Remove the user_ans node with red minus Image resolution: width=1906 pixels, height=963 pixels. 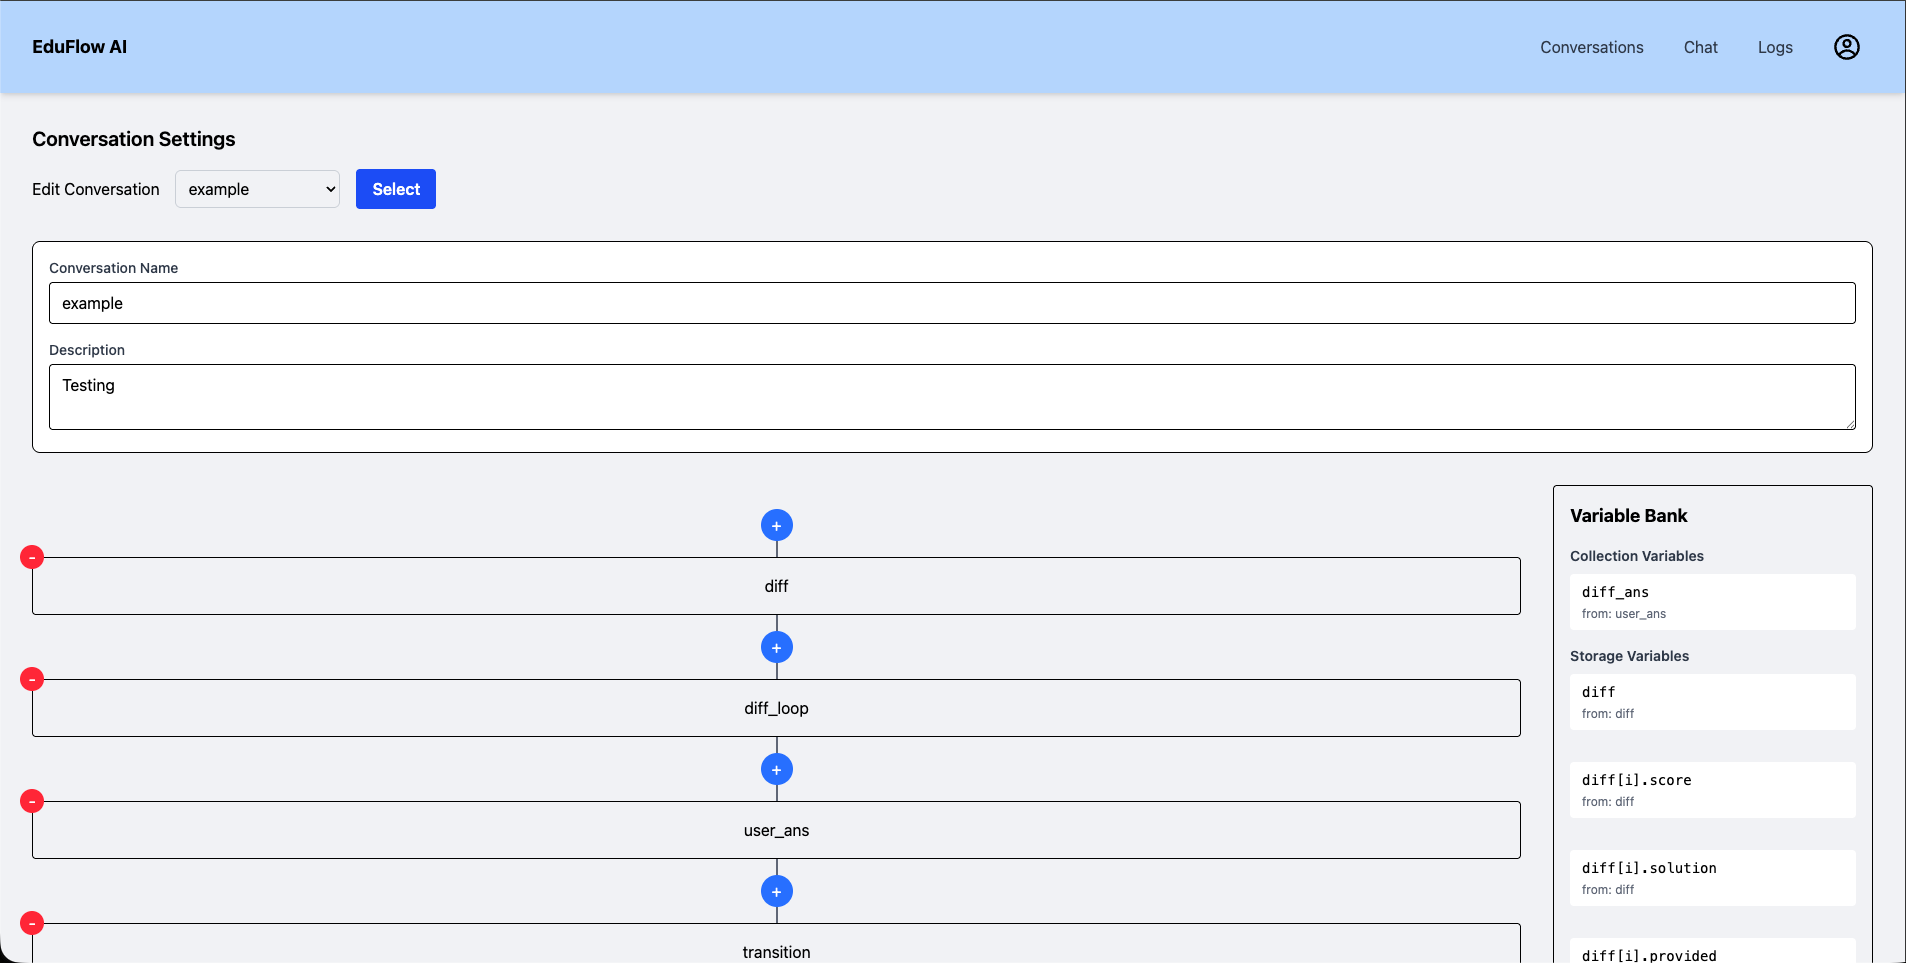[32, 801]
